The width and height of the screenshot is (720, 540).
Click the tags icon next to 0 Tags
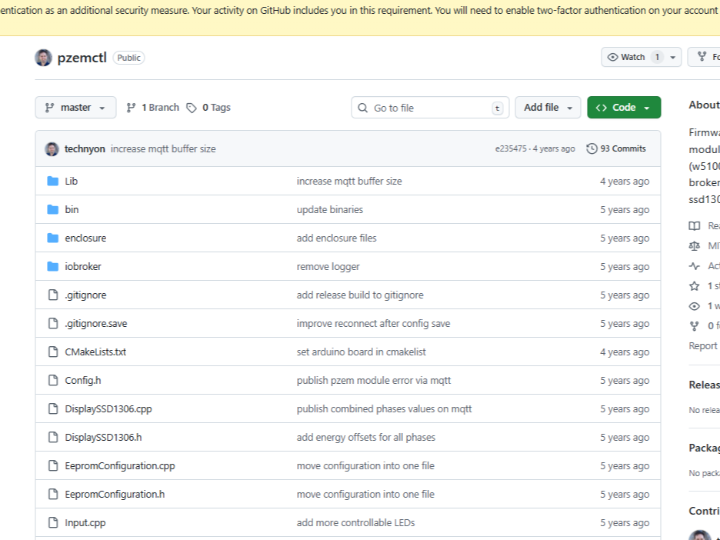tap(192, 108)
